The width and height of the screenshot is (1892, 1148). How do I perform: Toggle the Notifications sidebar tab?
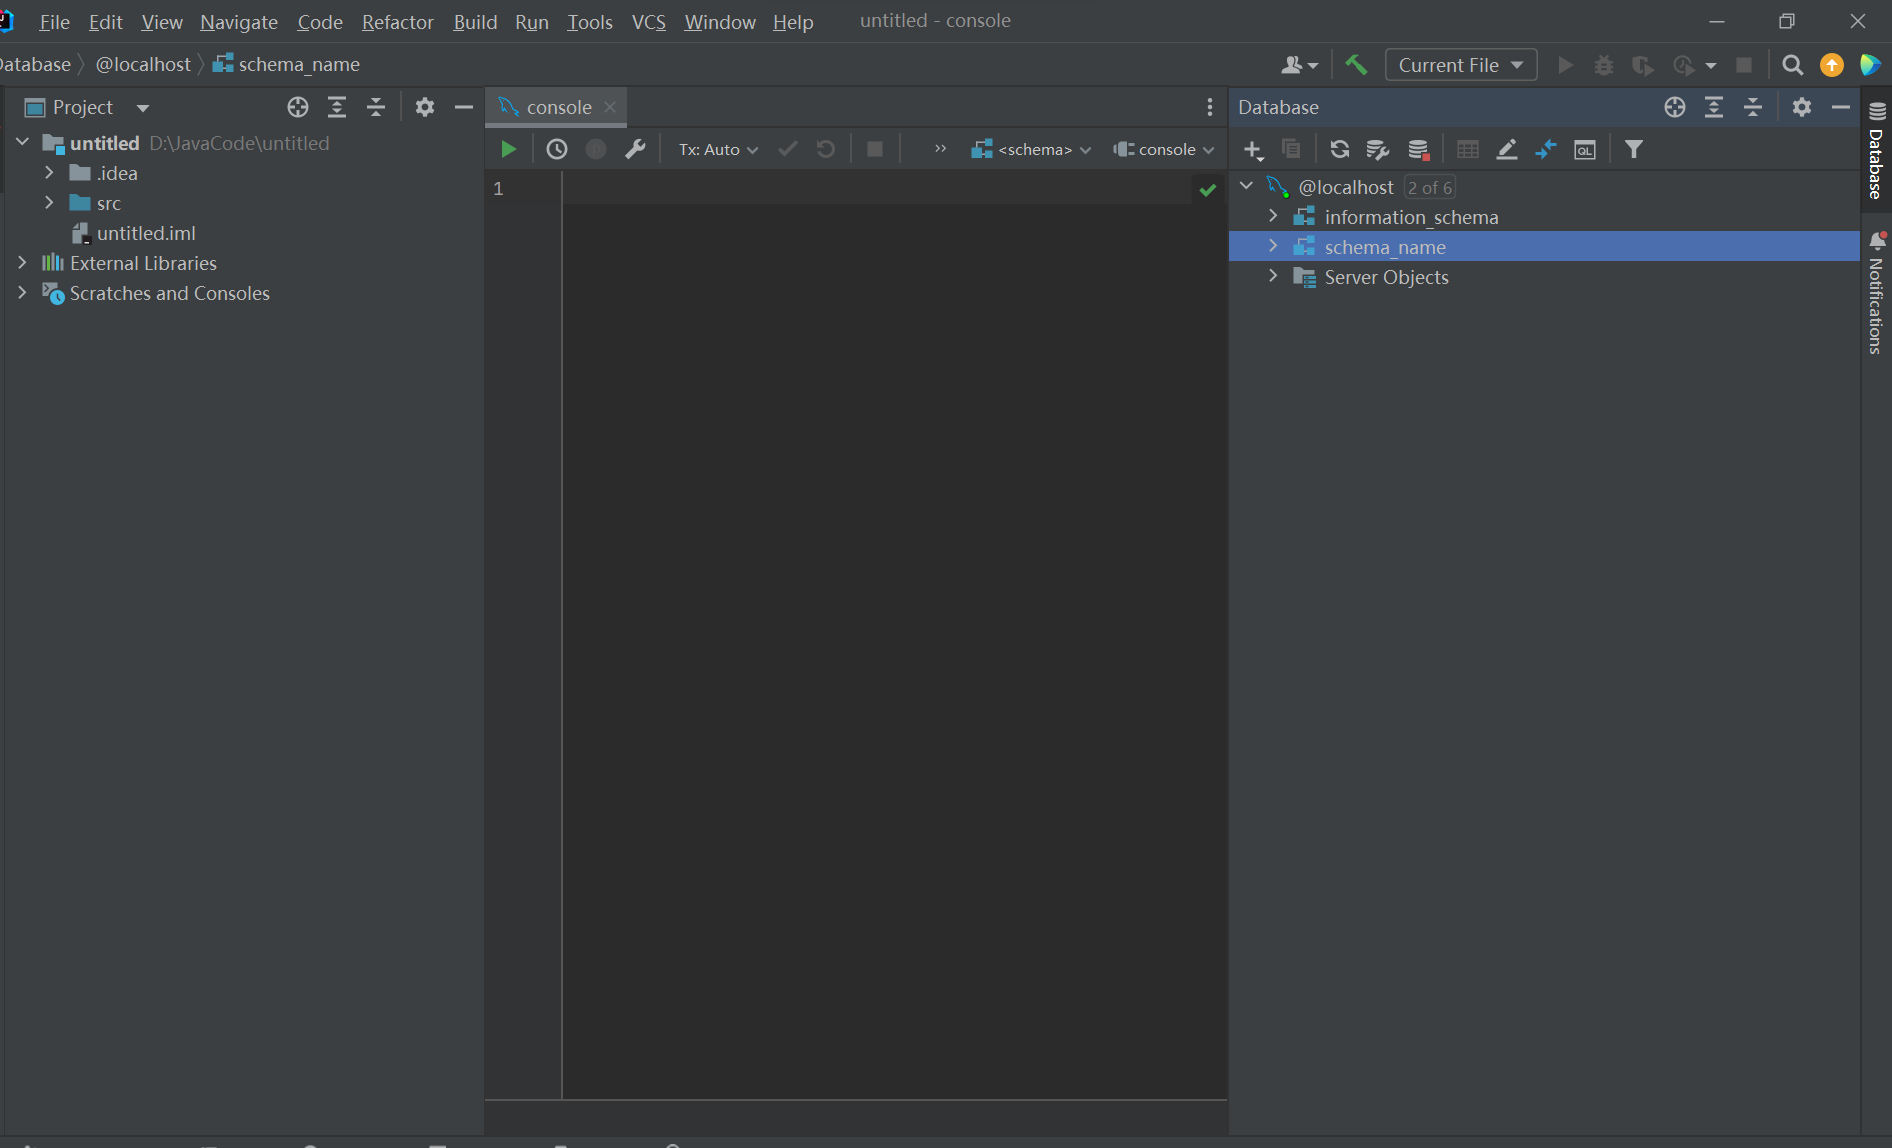[x=1877, y=293]
